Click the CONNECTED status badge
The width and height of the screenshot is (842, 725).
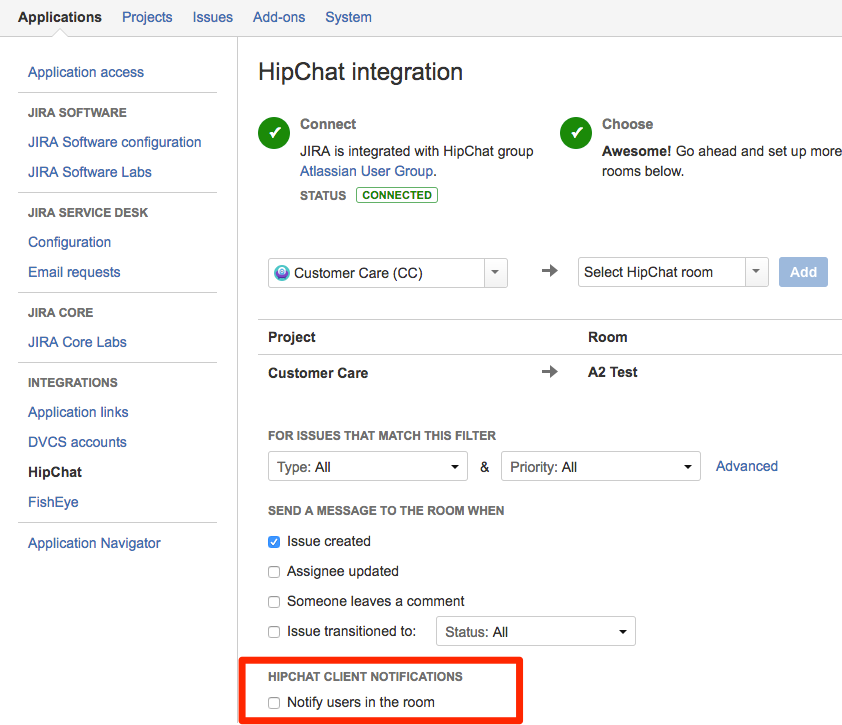pos(397,195)
